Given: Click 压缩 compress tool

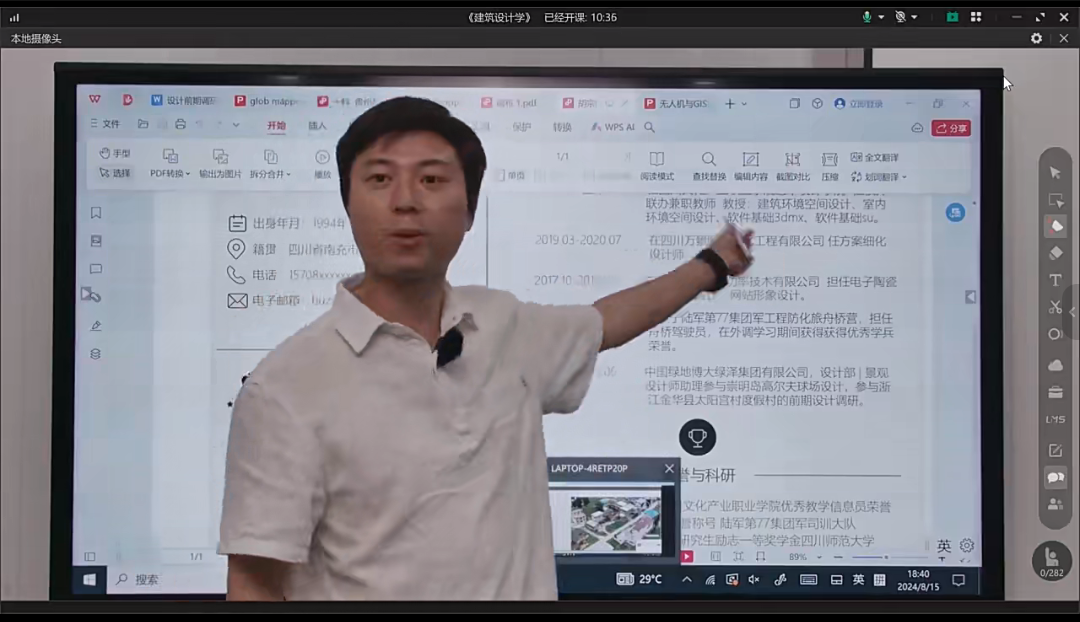Looking at the screenshot, I should [830, 167].
